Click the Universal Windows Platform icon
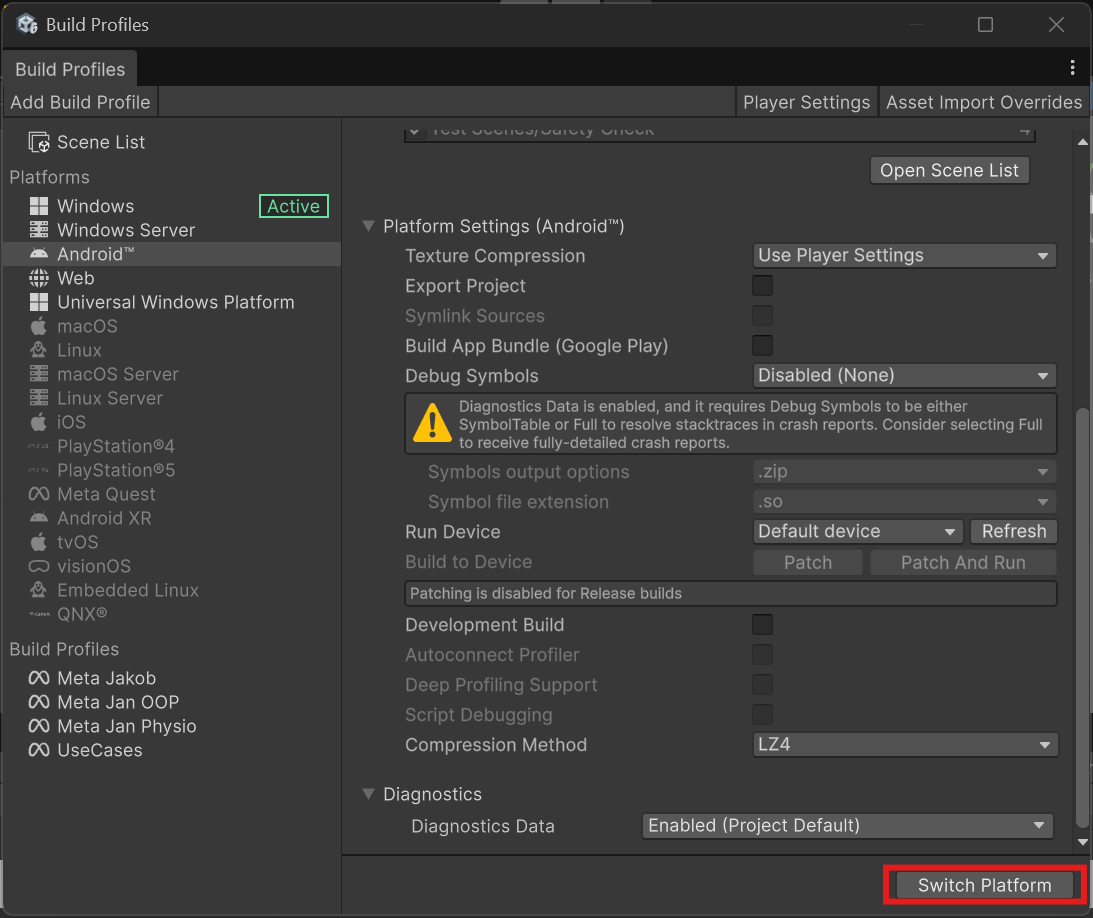This screenshot has width=1093, height=918. pos(39,303)
